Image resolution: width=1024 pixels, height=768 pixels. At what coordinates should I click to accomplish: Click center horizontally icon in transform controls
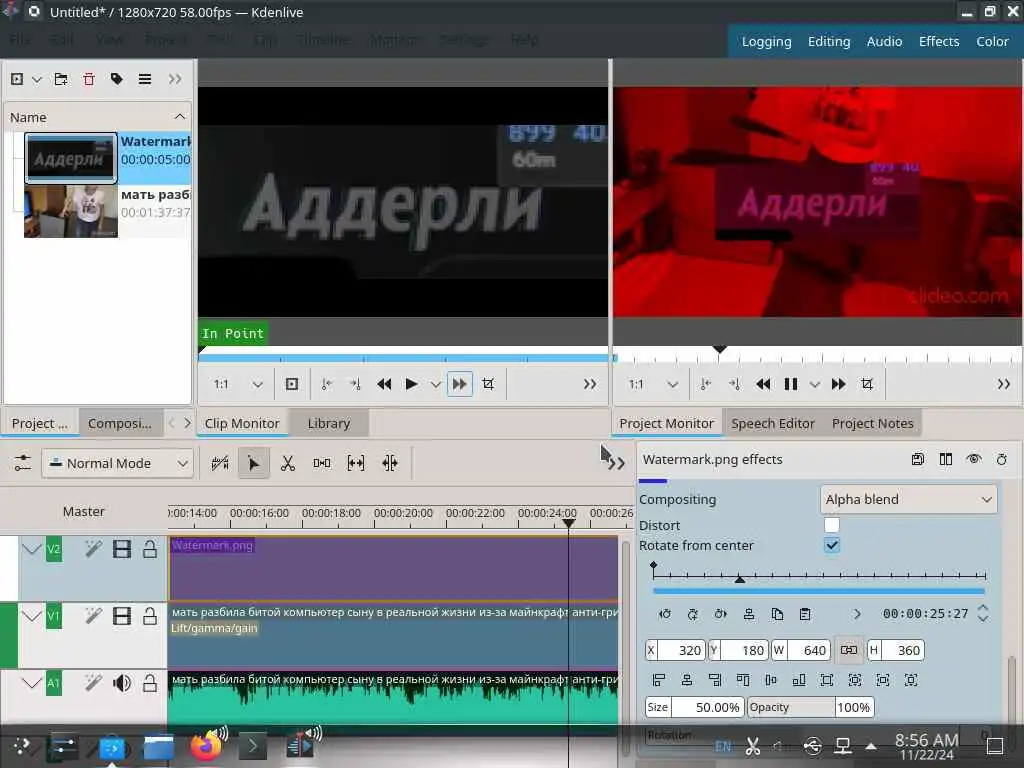click(x=686, y=680)
